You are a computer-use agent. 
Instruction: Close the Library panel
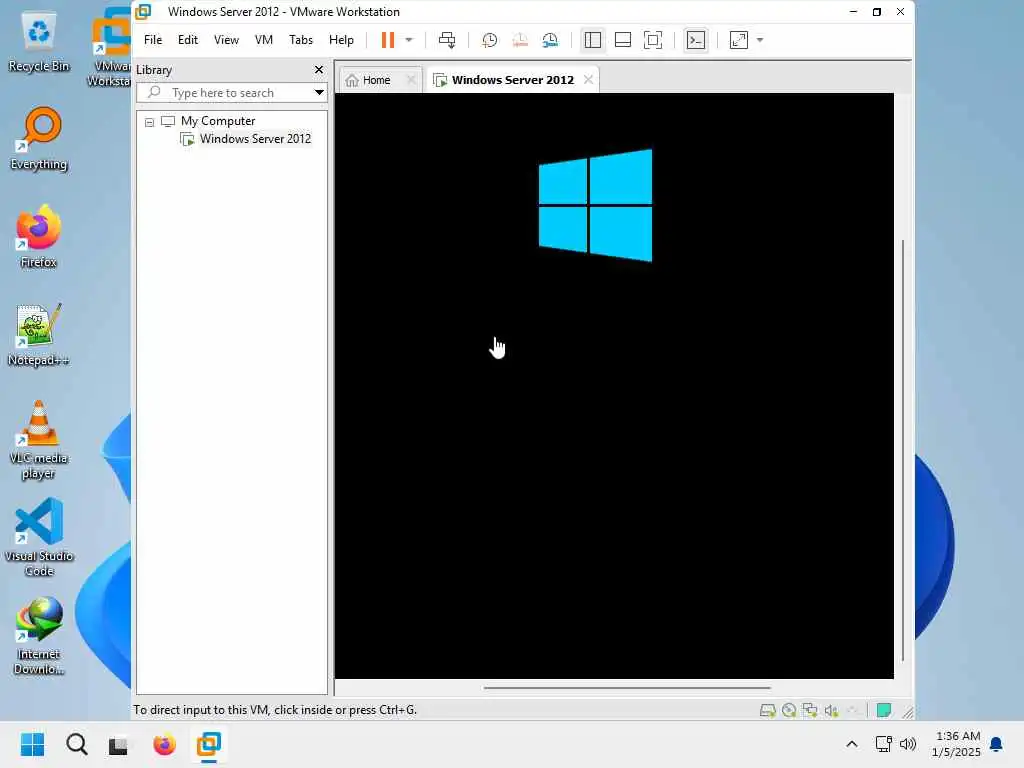(x=319, y=69)
